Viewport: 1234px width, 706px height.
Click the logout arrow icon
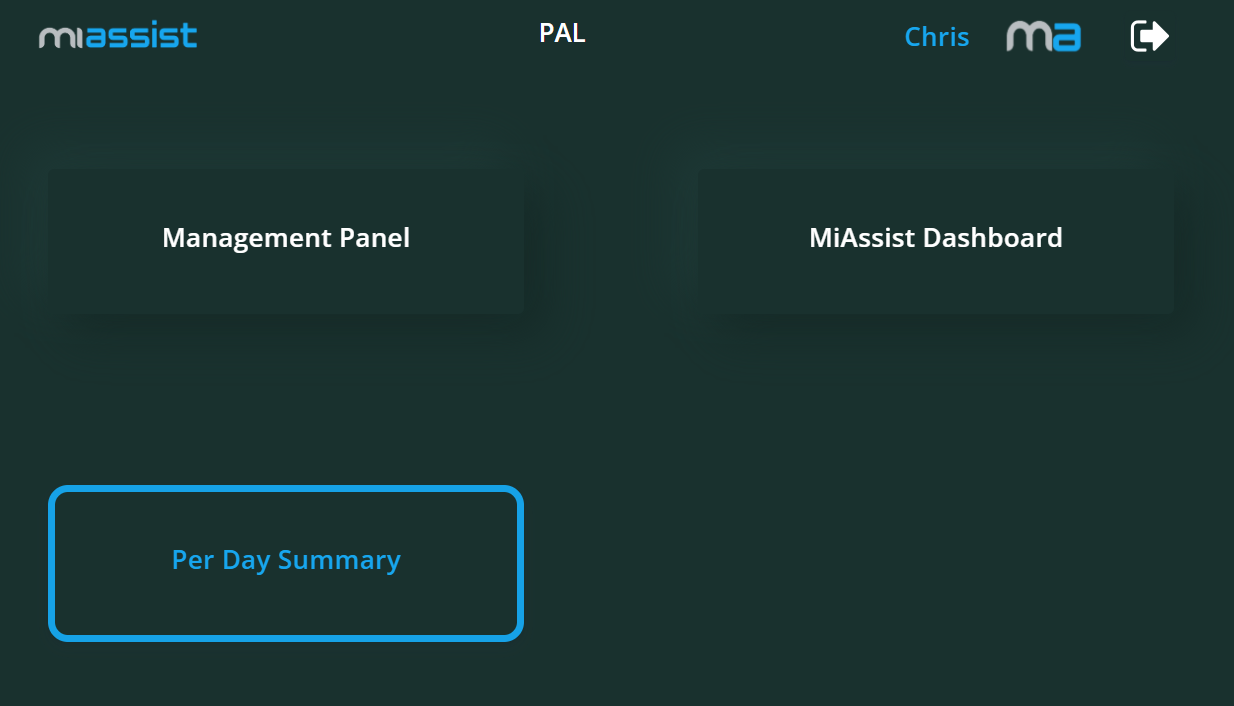coord(1149,37)
